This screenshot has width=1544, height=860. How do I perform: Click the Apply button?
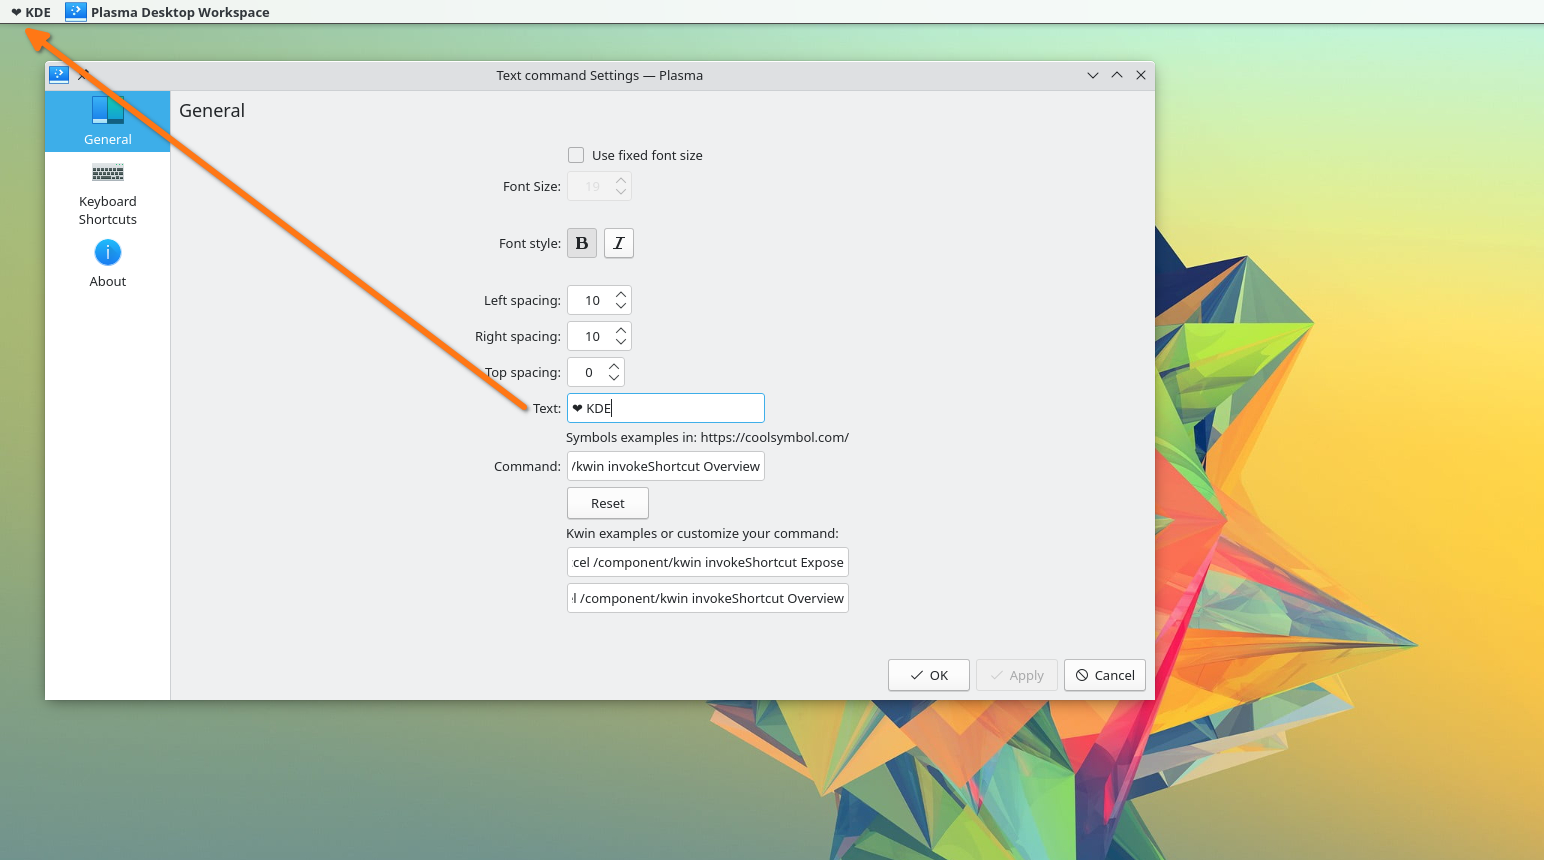tap(1017, 675)
